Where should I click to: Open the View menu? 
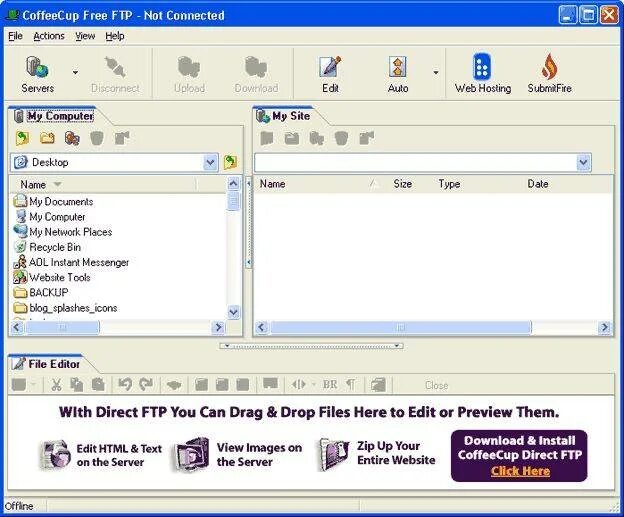85,36
